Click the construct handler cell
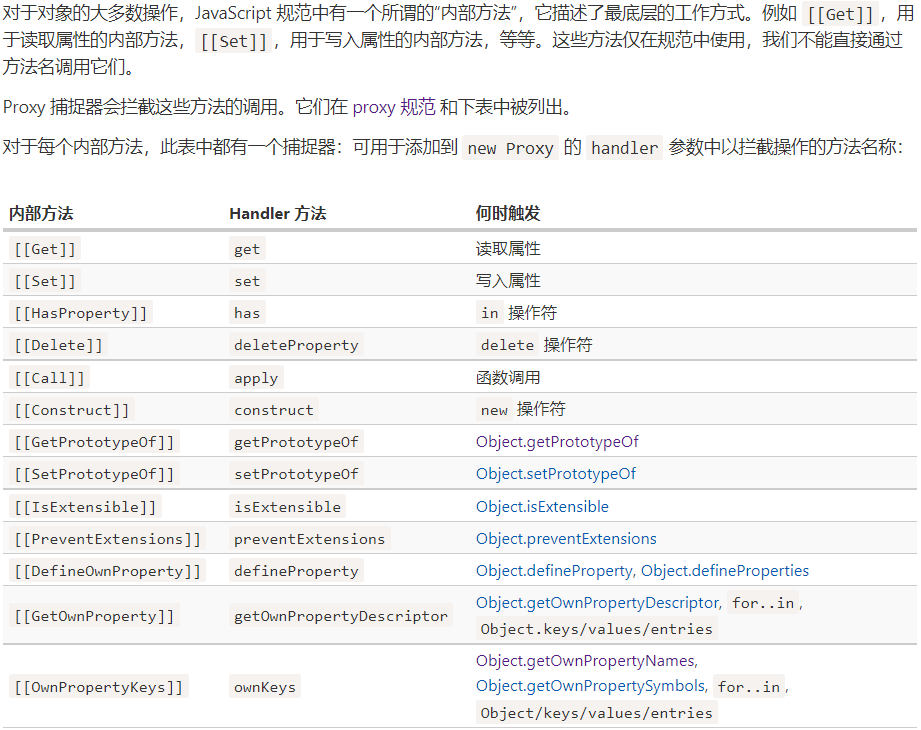 tap(274, 410)
